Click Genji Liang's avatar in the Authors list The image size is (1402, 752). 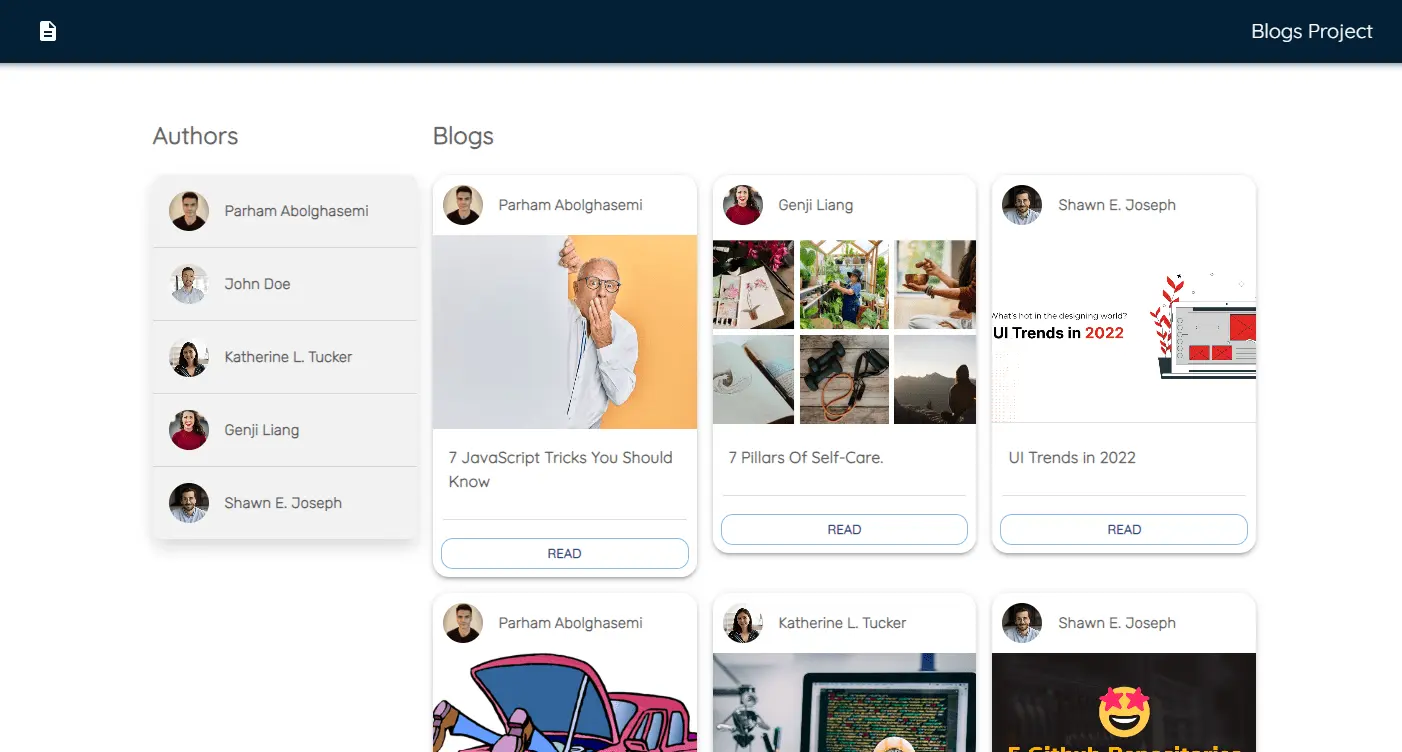point(189,430)
